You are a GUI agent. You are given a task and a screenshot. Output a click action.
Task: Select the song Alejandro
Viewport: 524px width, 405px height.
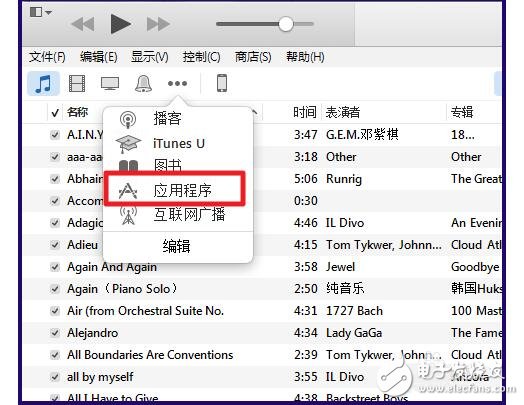tap(93, 333)
